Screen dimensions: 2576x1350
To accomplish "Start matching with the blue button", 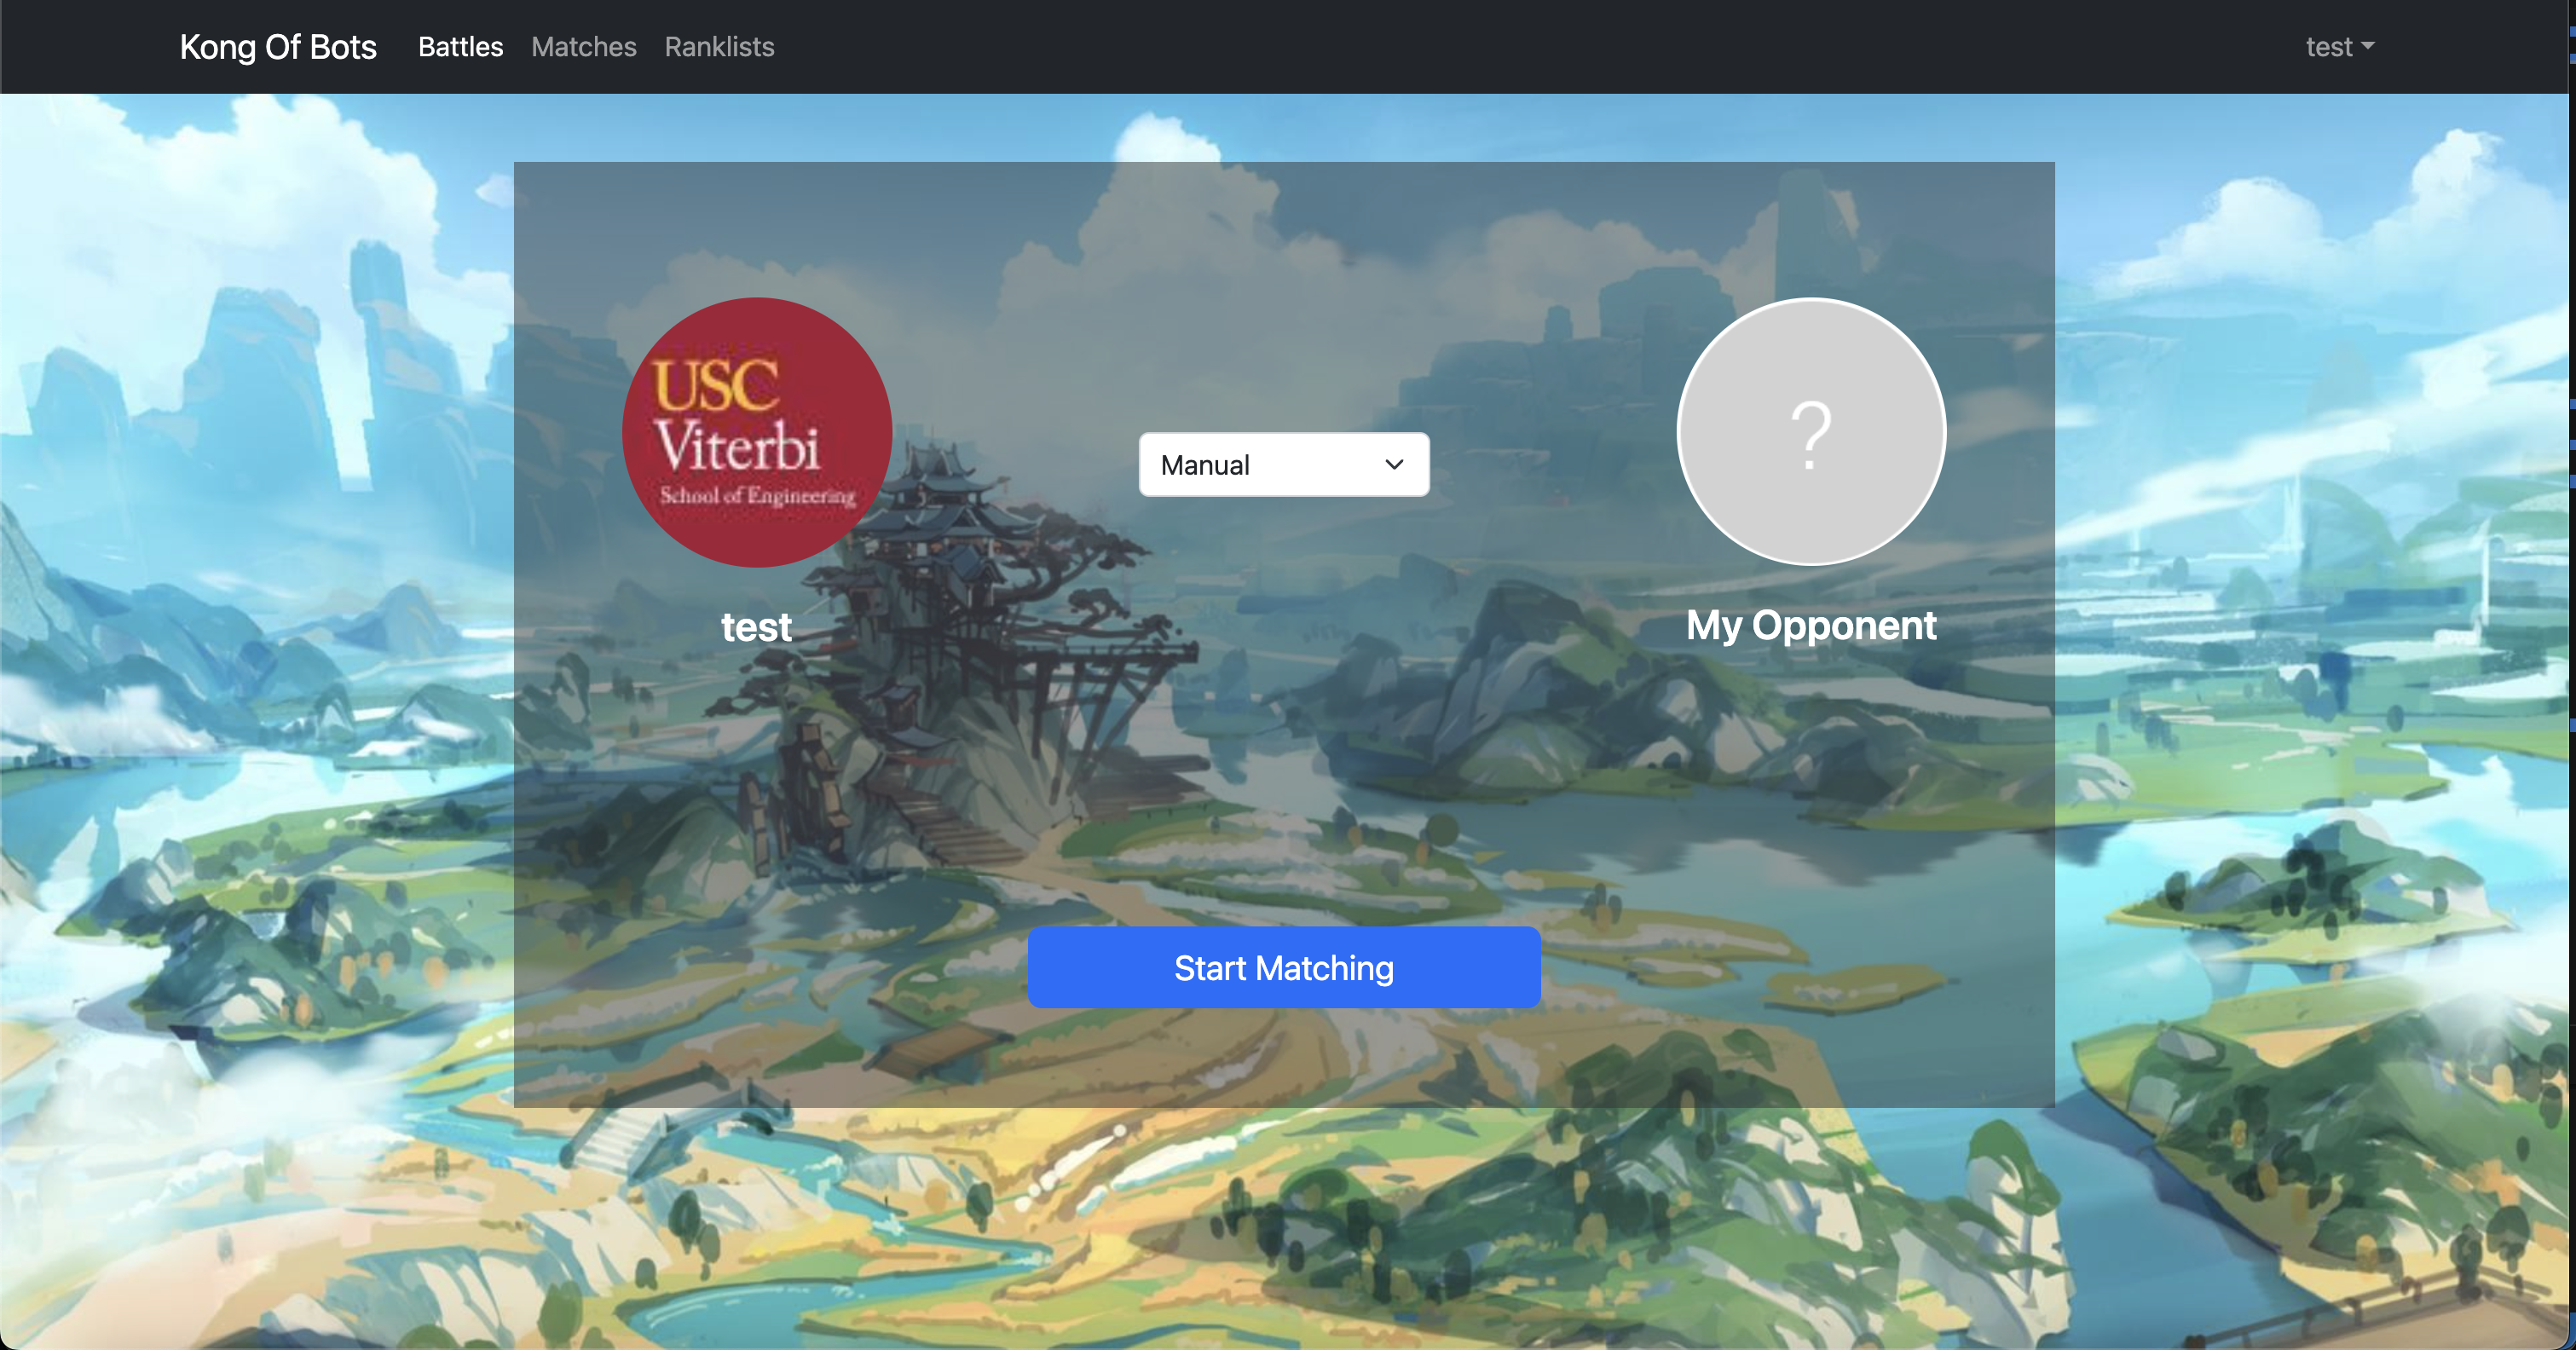I will pyautogui.click(x=1284, y=967).
